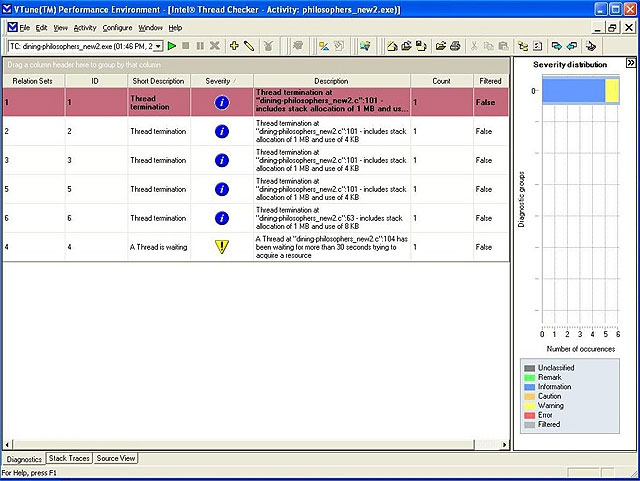This screenshot has width=640, height=481.
Task: Click the Error red legend swatch
Action: coord(529,415)
